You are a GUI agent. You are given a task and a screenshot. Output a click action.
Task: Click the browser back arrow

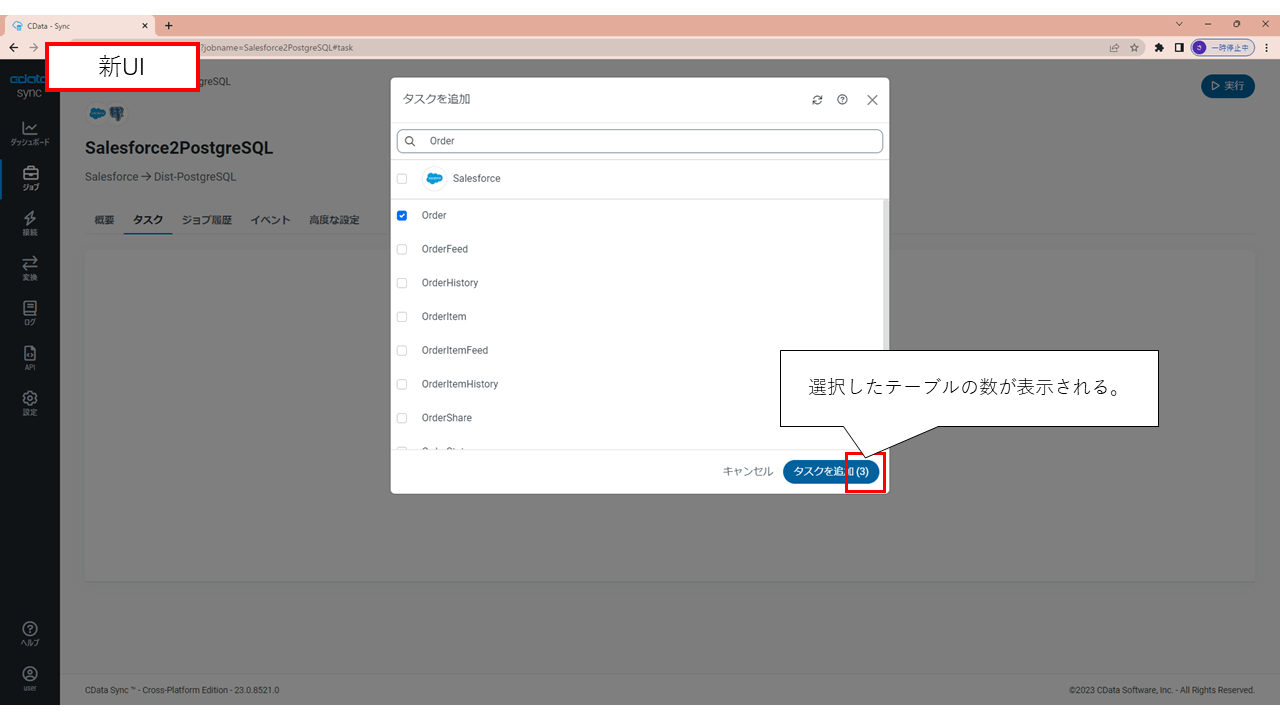(x=13, y=47)
